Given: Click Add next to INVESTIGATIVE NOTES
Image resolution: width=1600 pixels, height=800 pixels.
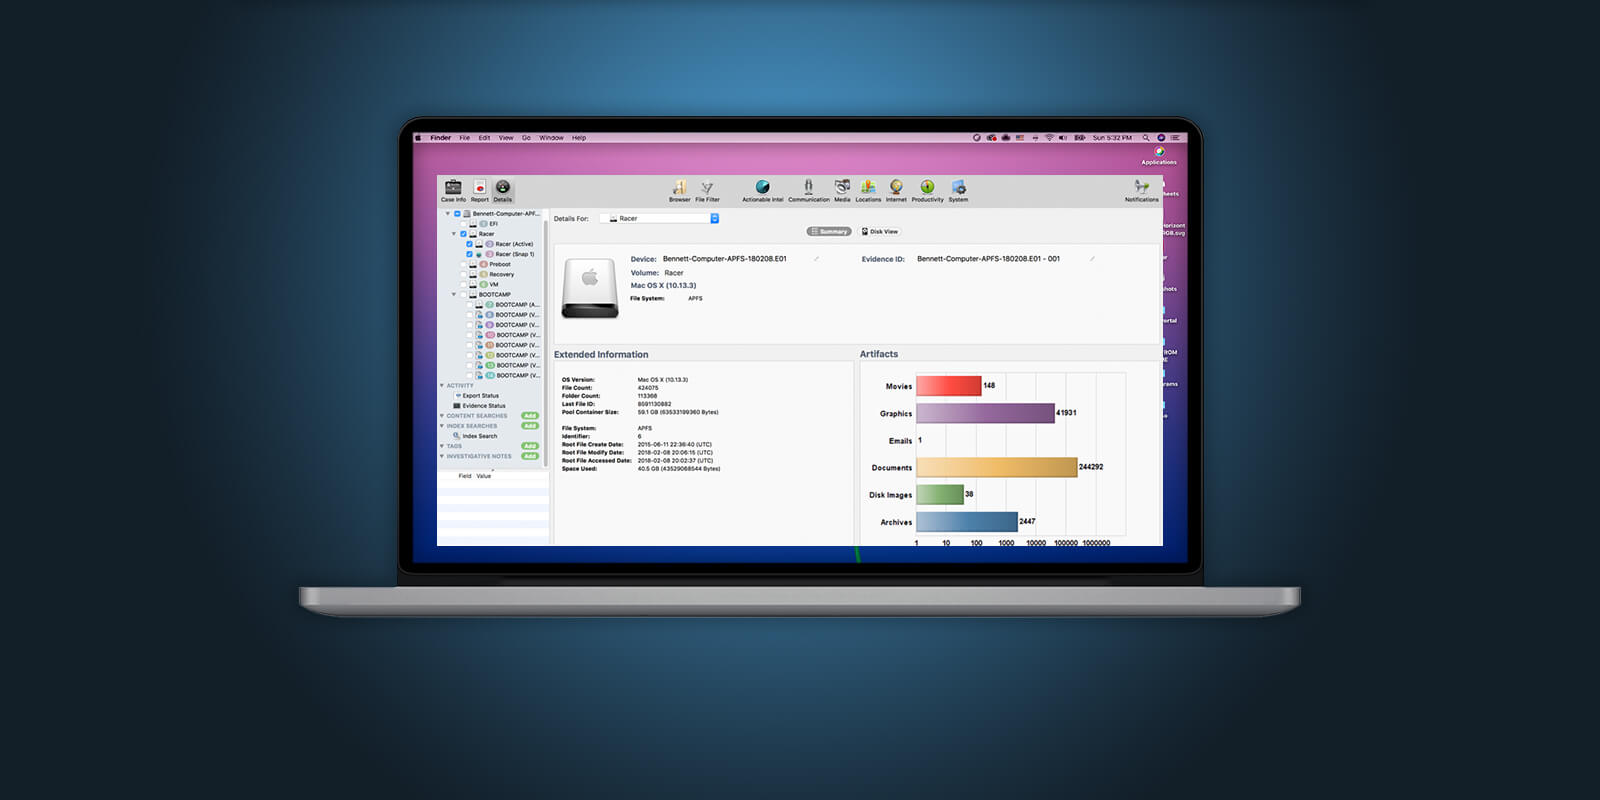Looking at the screenshot, I should pos(530,456).
